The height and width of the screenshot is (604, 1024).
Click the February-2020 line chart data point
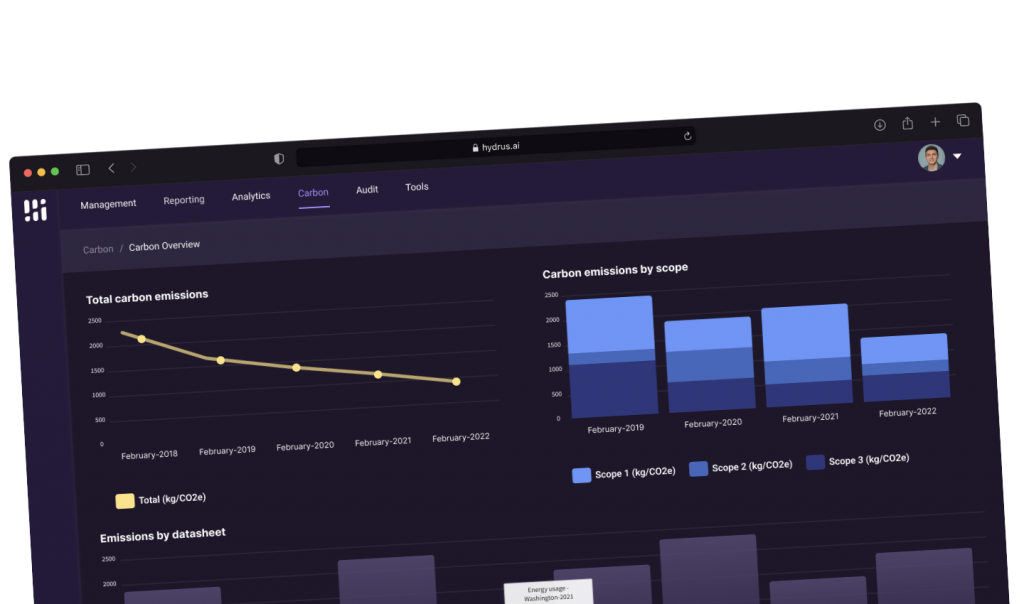(x=296, y=368)
